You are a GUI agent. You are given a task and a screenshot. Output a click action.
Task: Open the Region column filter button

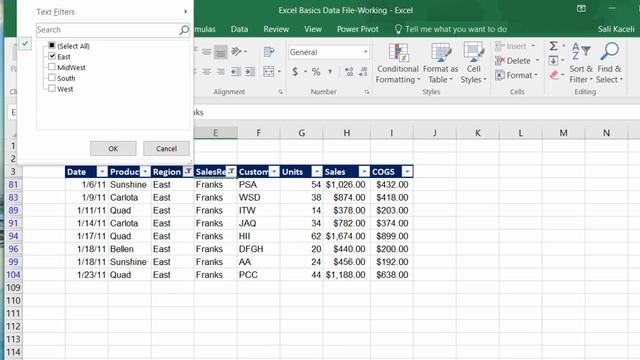(x=188, y=172)
